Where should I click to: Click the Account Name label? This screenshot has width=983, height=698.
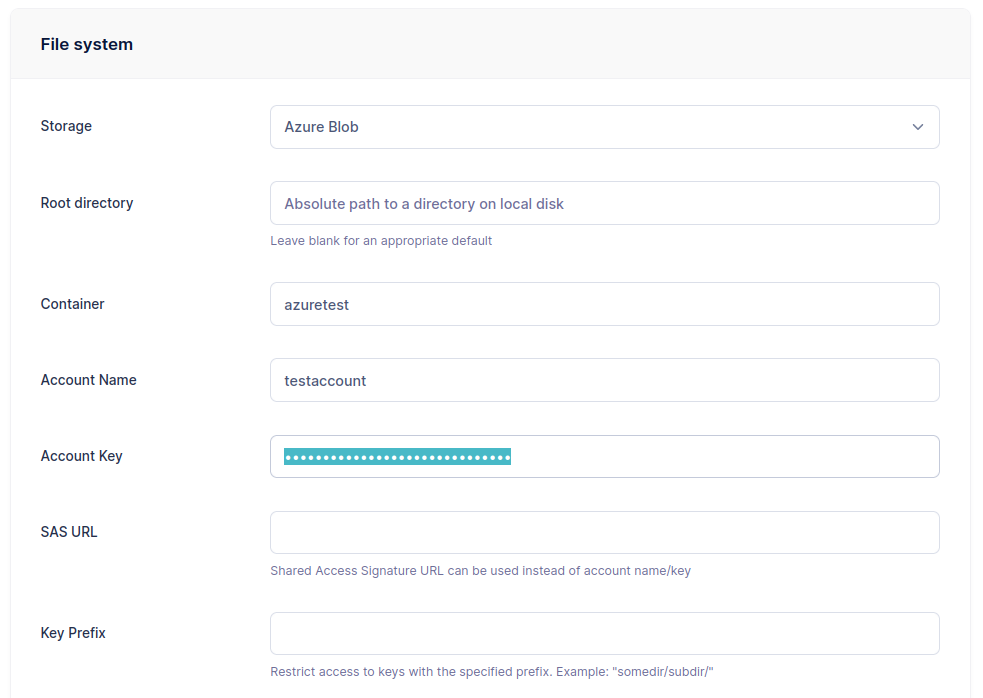coord(88,380)
